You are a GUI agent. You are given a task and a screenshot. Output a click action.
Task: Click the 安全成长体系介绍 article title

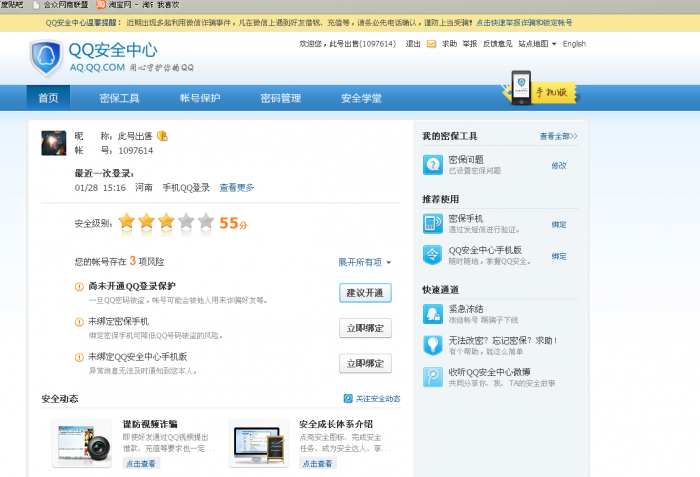tap(336, 424)
